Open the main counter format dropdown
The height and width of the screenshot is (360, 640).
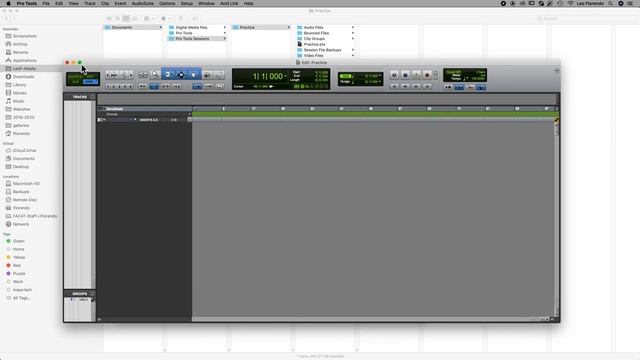click(286, 76)
